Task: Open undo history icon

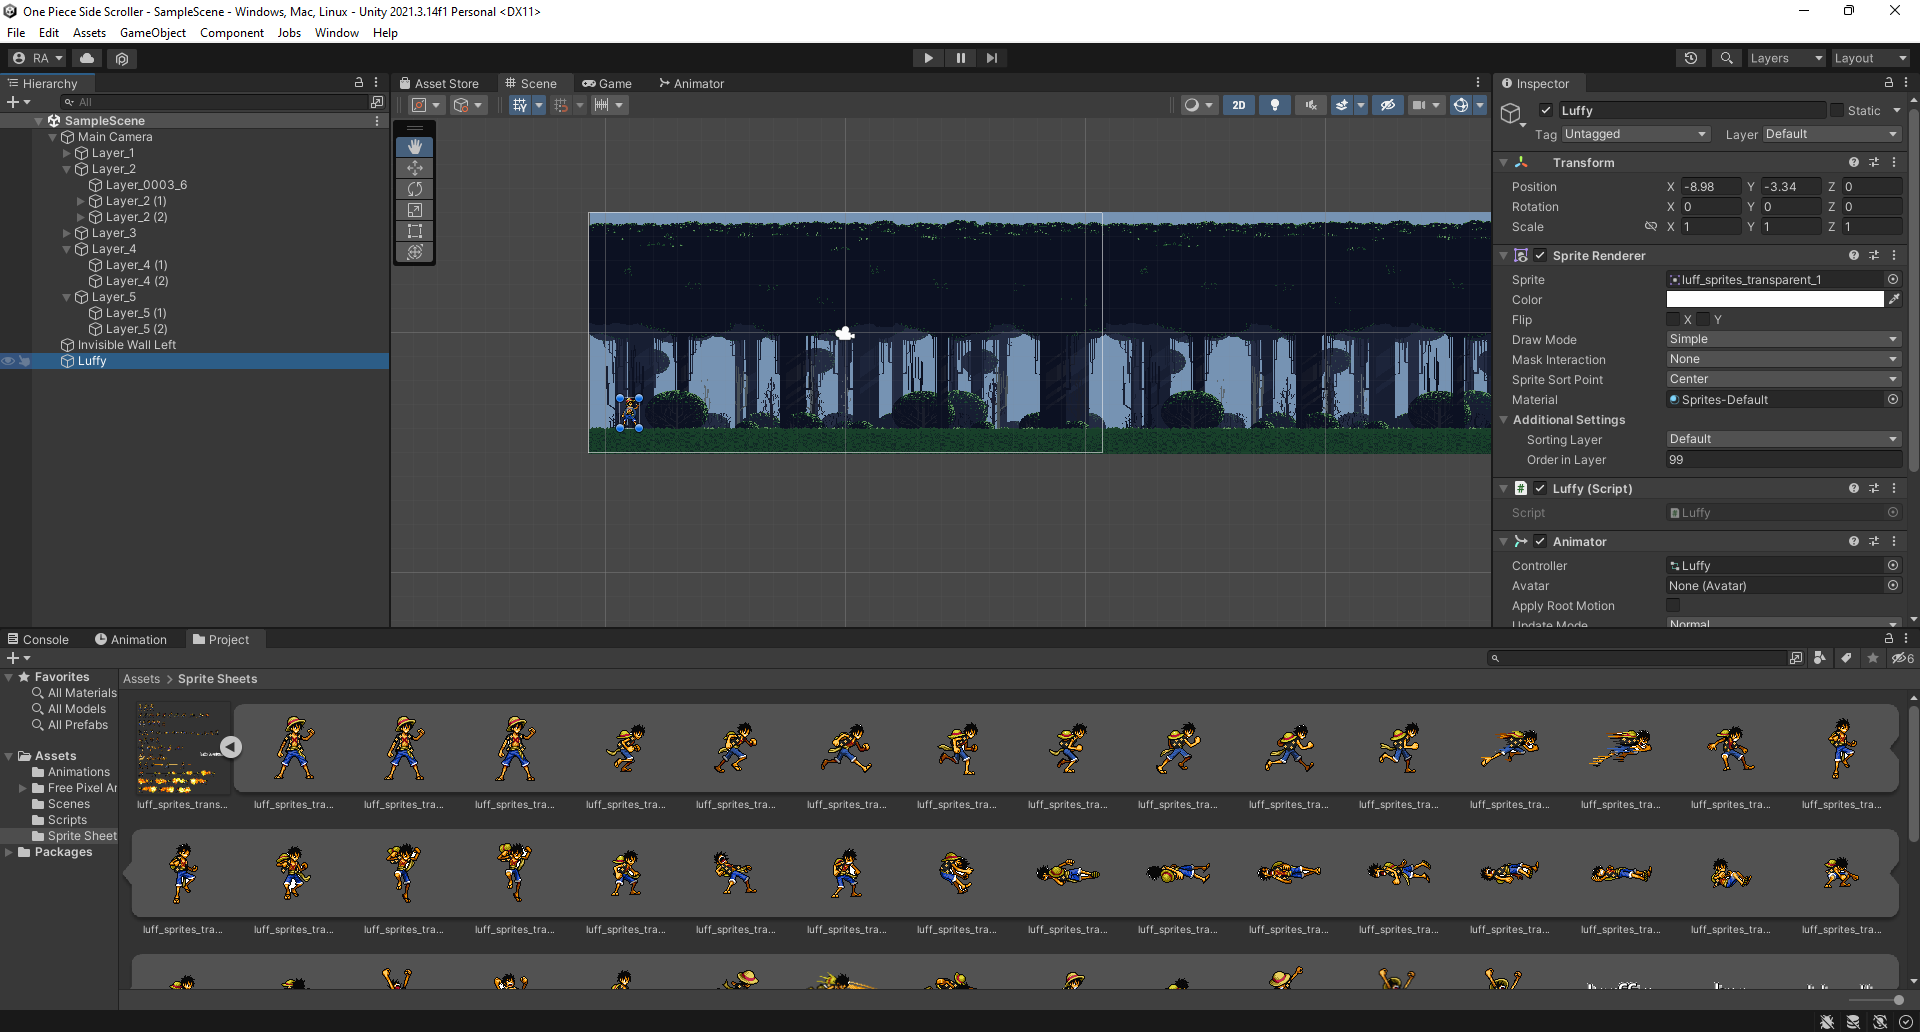Action: 1691,58
